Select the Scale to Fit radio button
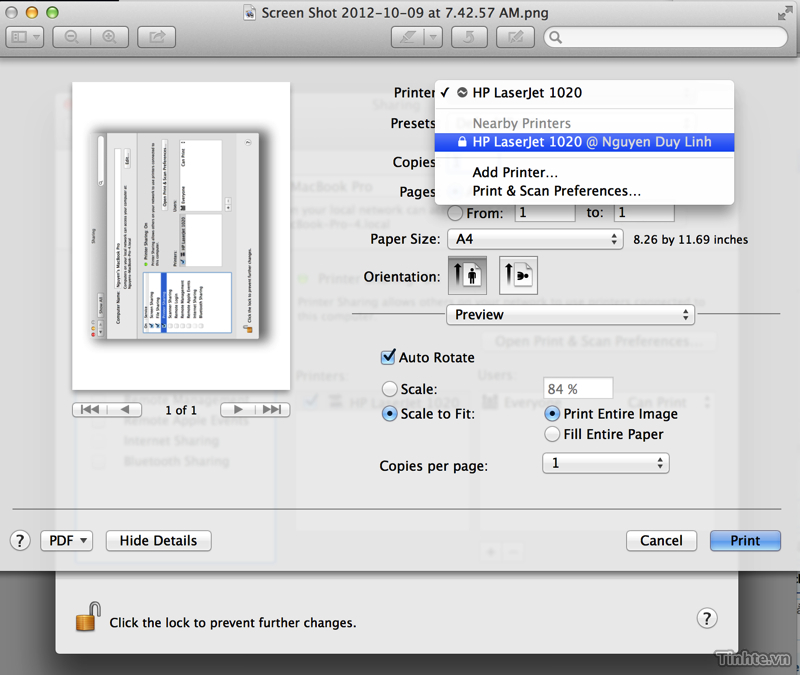Screen dimensions: 800x675 point(390,414)
